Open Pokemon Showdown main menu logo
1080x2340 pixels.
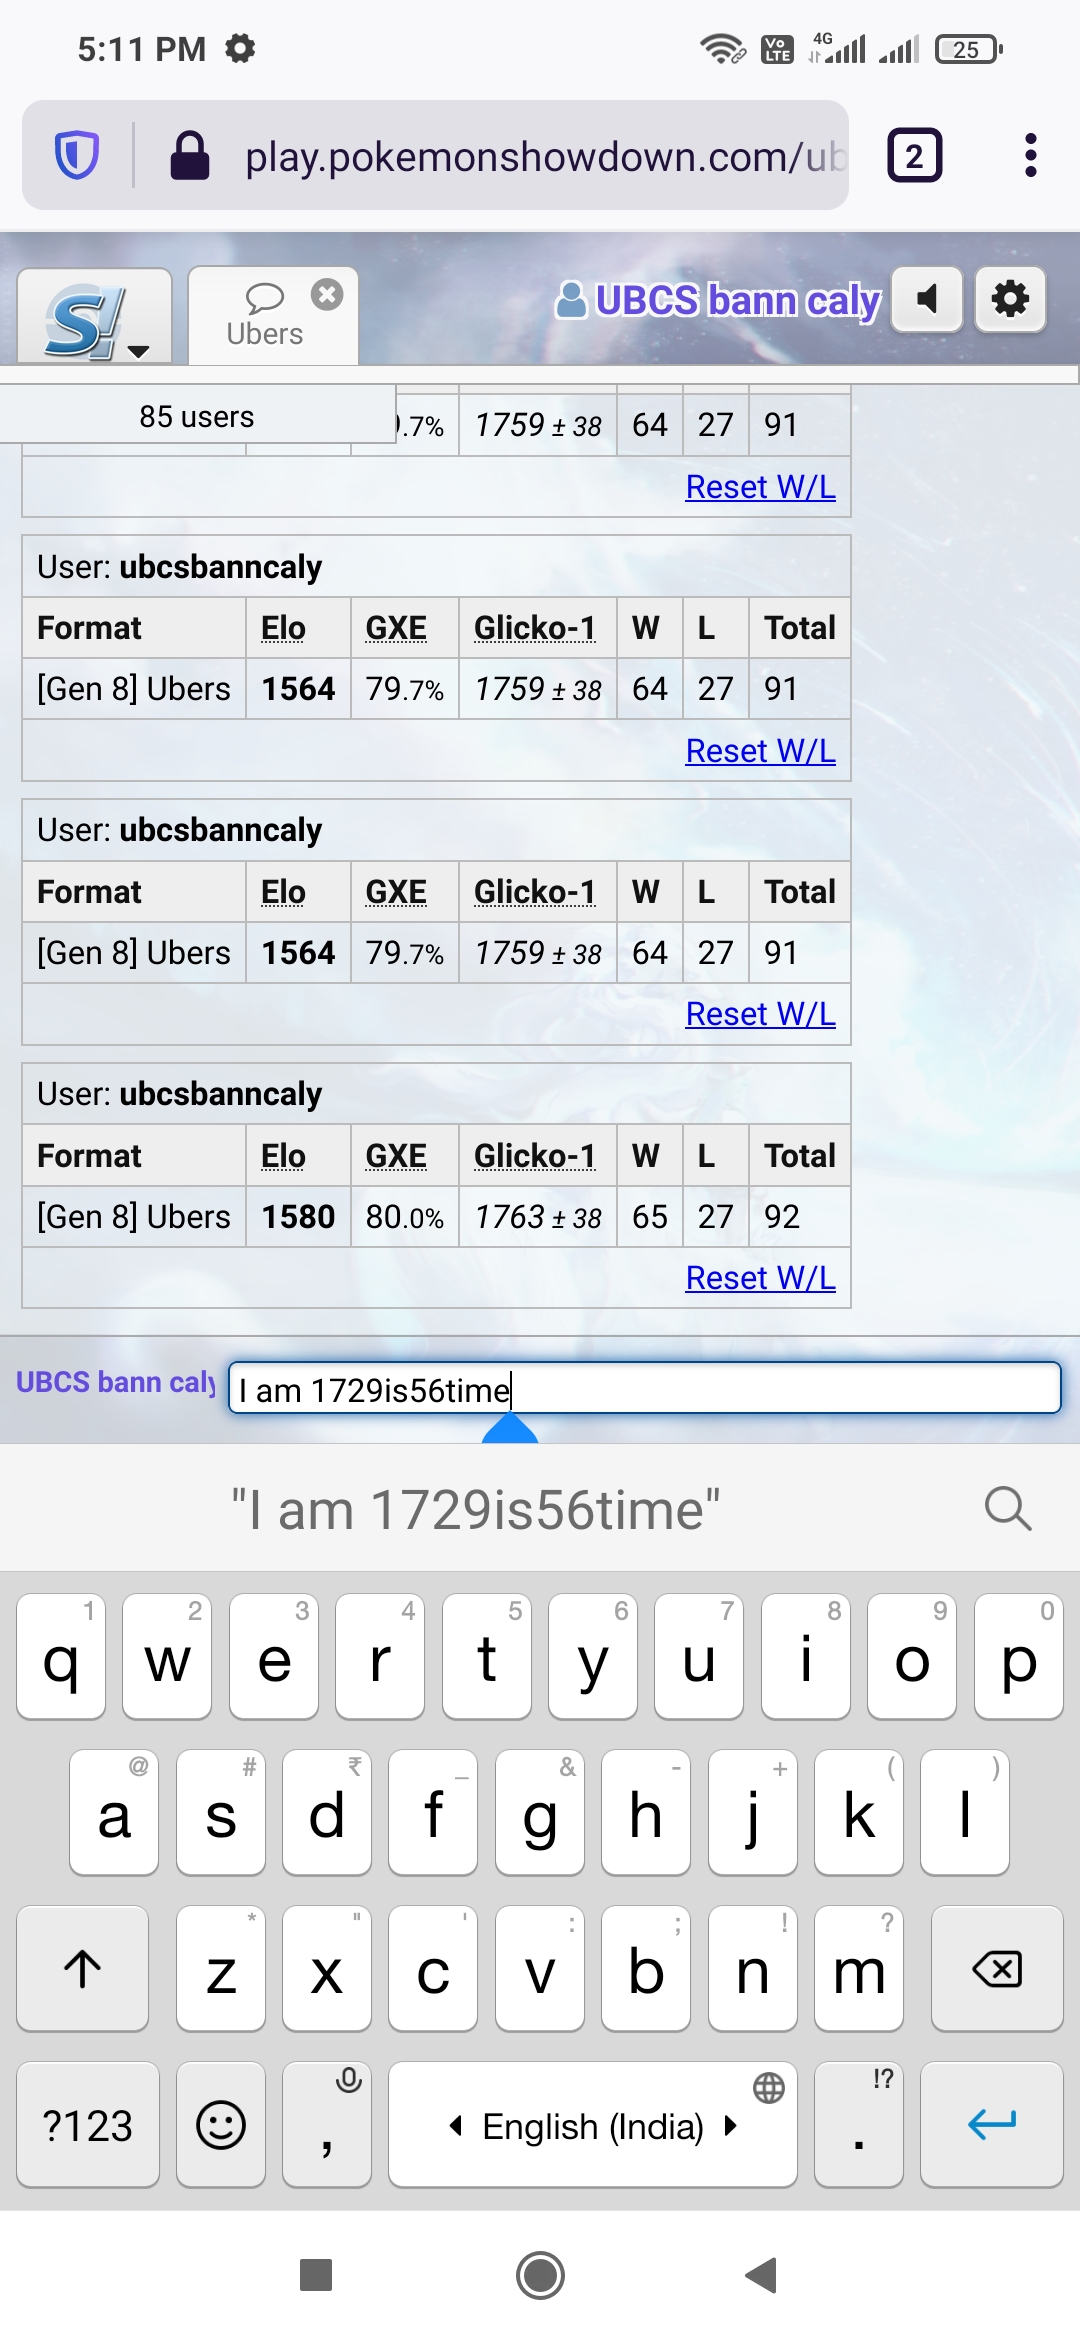[94, 317]
